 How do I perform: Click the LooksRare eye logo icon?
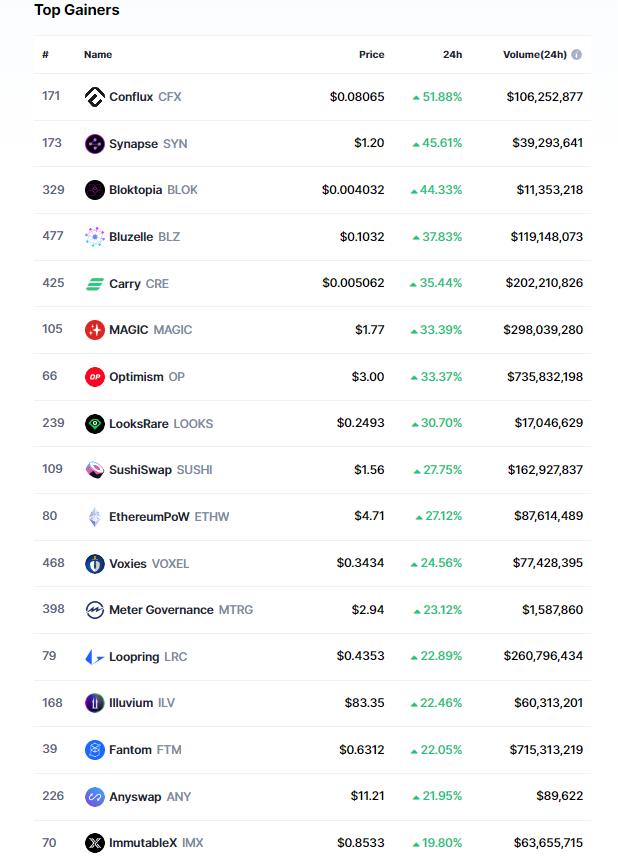94,424
